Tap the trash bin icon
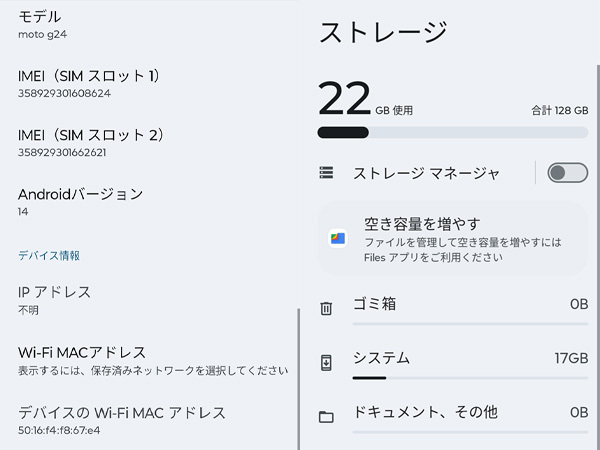600x450 pixels. coord(326,308)
